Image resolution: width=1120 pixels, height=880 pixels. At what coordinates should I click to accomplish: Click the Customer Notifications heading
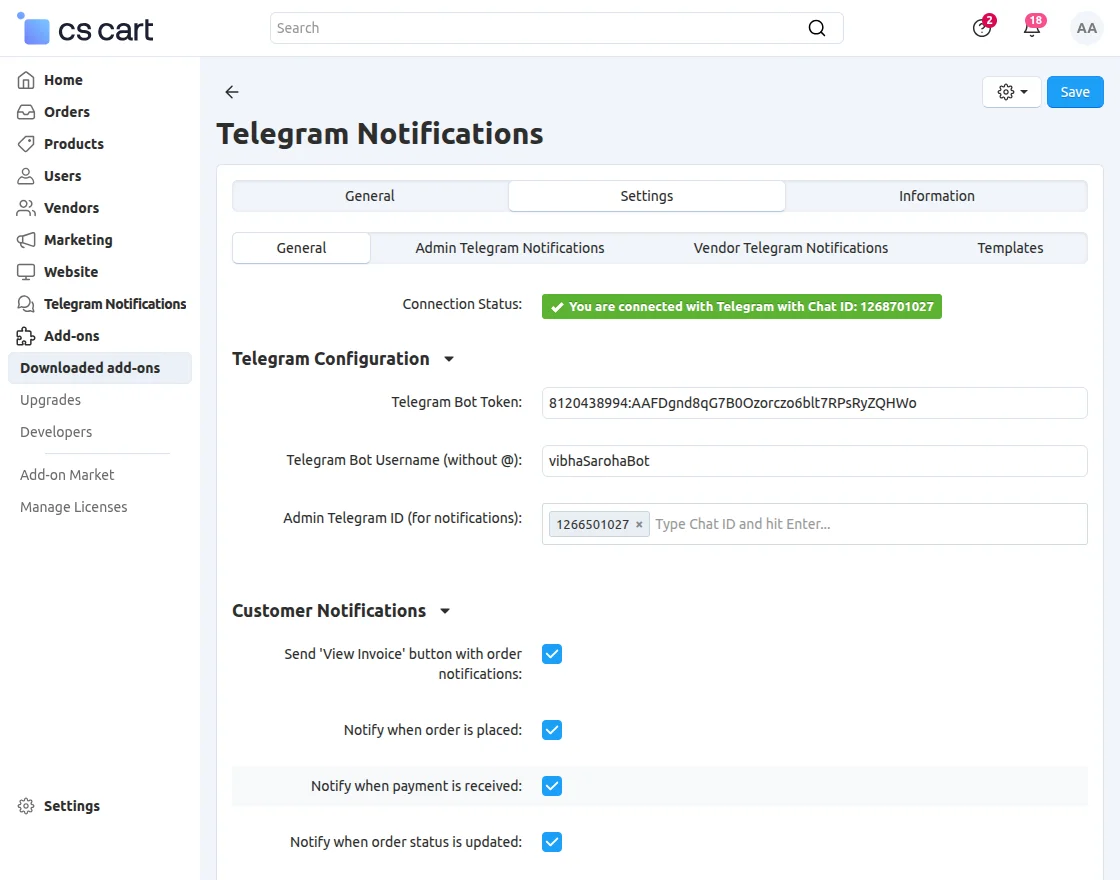[x=329, y=611]
